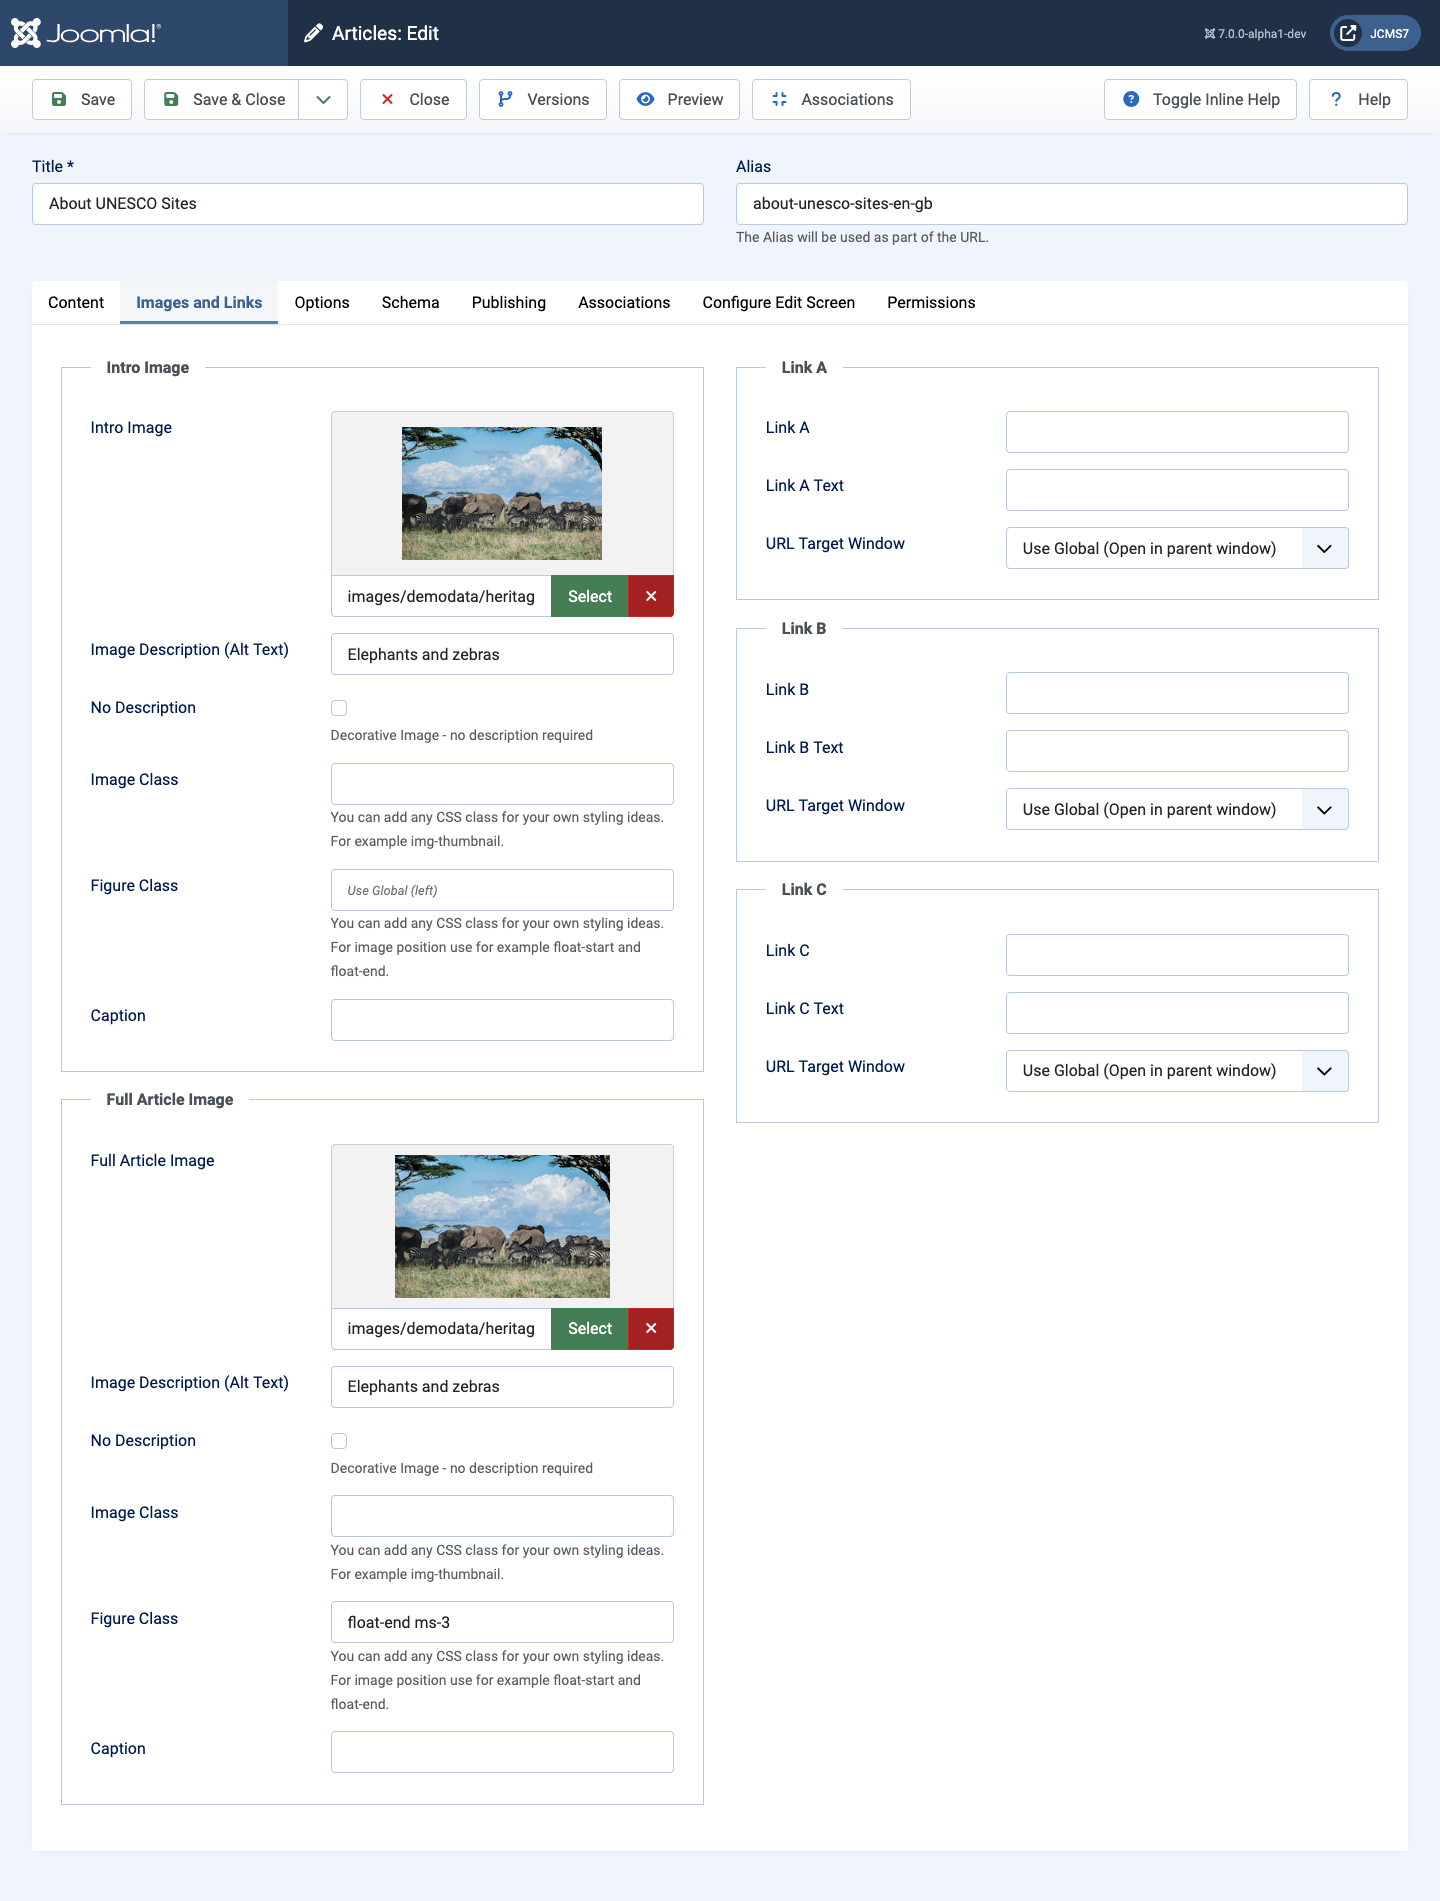Select a Full Article Image file

point(590,1328)
